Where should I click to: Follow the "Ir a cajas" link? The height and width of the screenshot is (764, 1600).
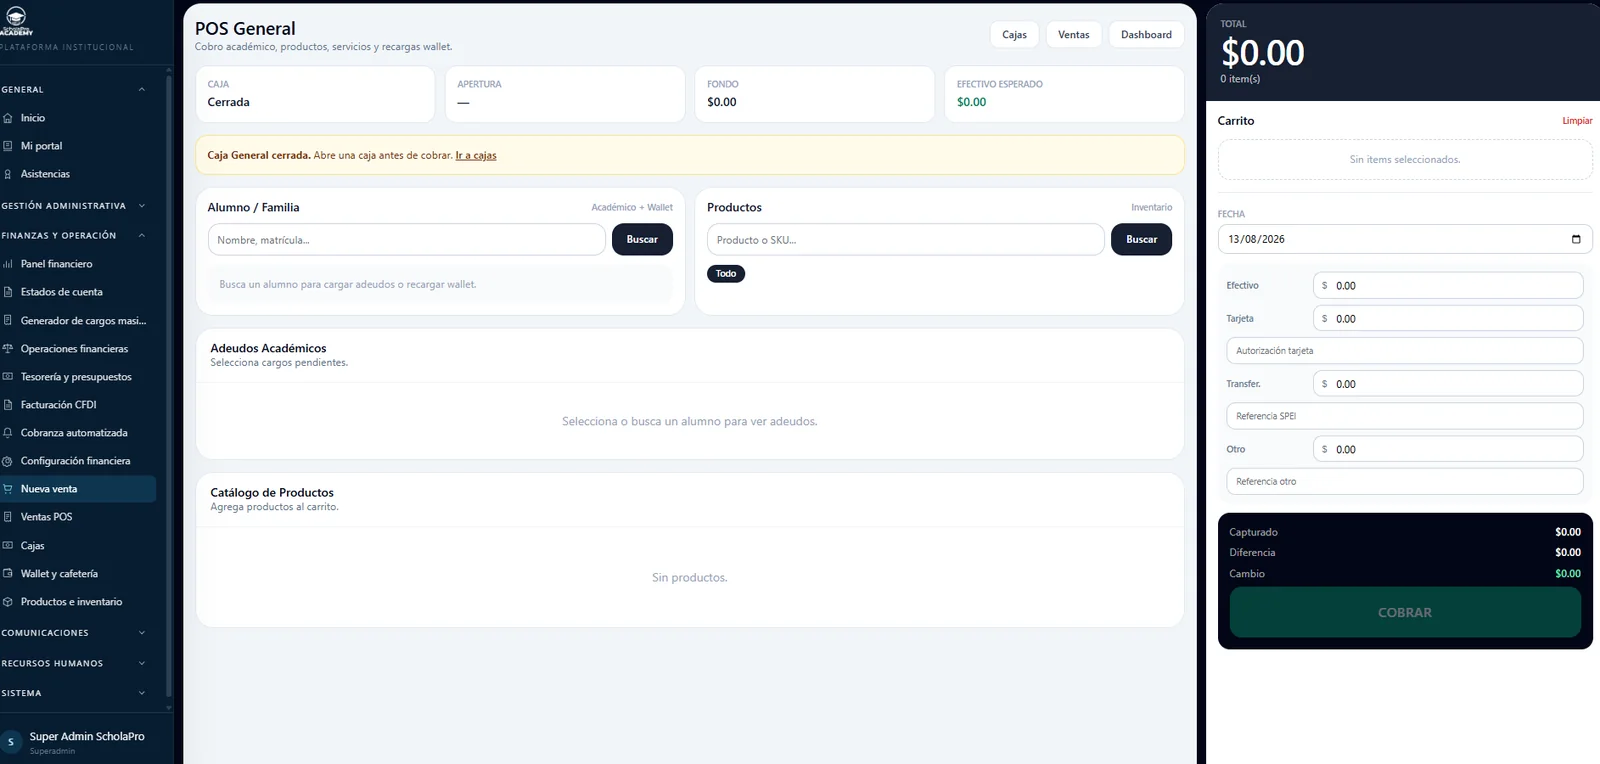[476, 156]
